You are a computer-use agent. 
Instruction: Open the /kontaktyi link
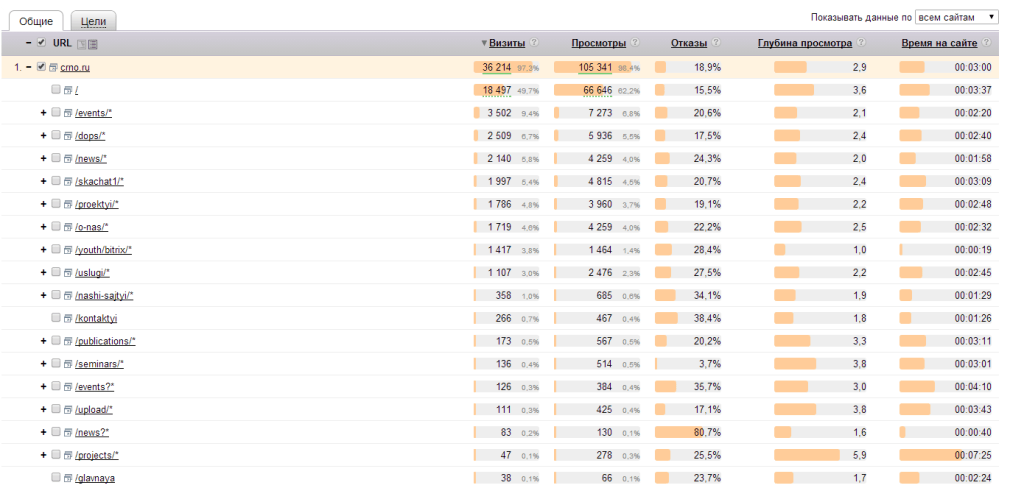96,318
